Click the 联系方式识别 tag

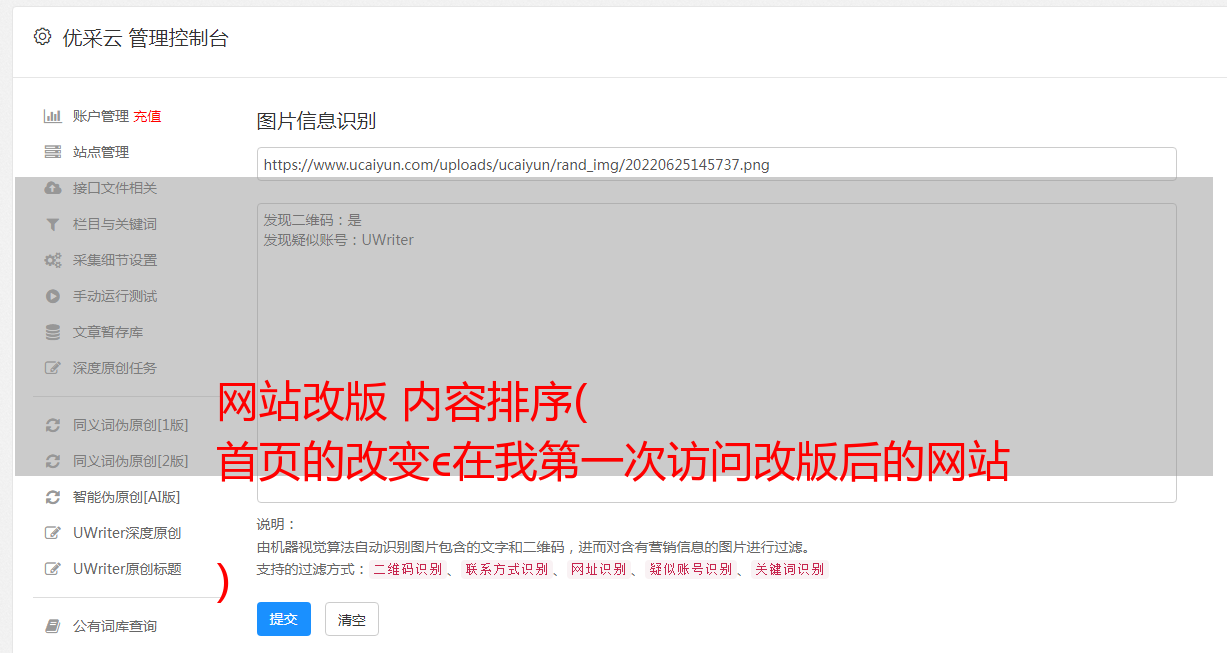click(x=506, y=569)
